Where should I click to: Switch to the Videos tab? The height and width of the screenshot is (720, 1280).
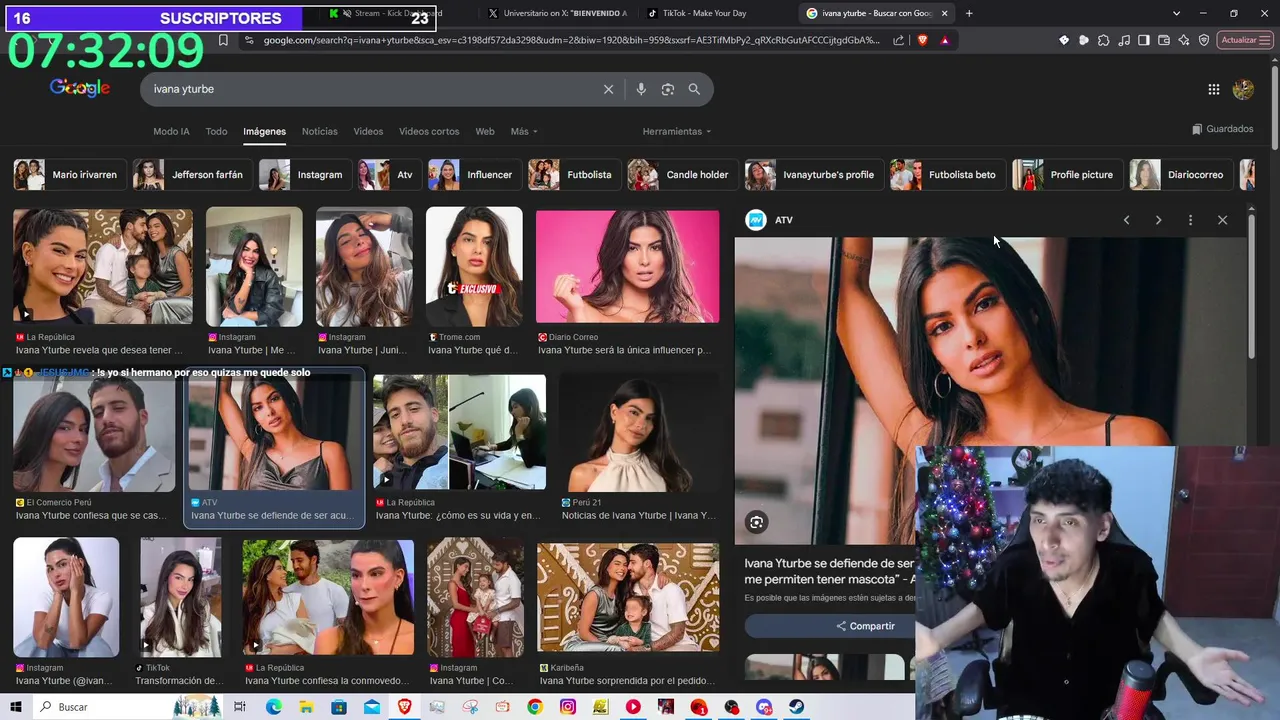(368, 131)
